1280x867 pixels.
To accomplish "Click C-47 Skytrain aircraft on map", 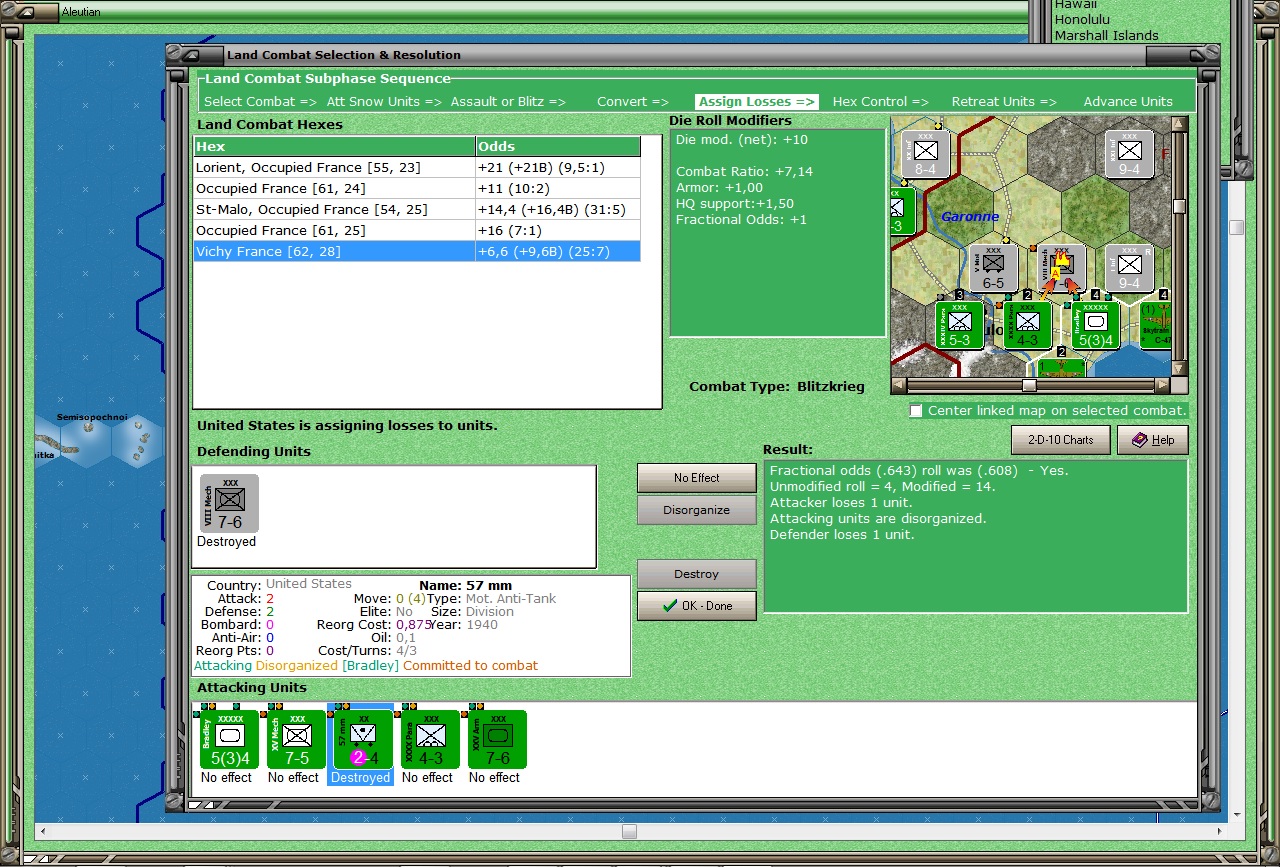I will [x=1156, y=325].
